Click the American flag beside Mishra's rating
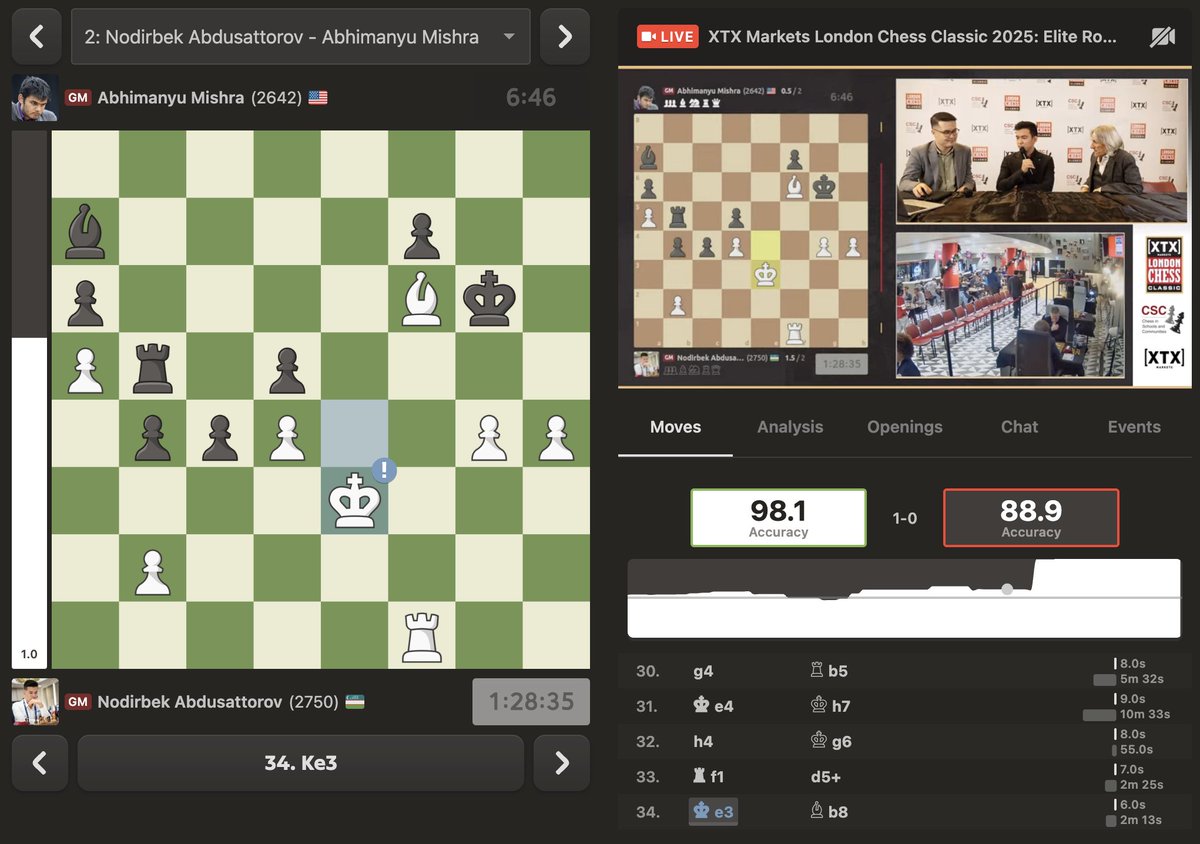The height and width of the screenshot is (844, 1200). coord(318,98)
